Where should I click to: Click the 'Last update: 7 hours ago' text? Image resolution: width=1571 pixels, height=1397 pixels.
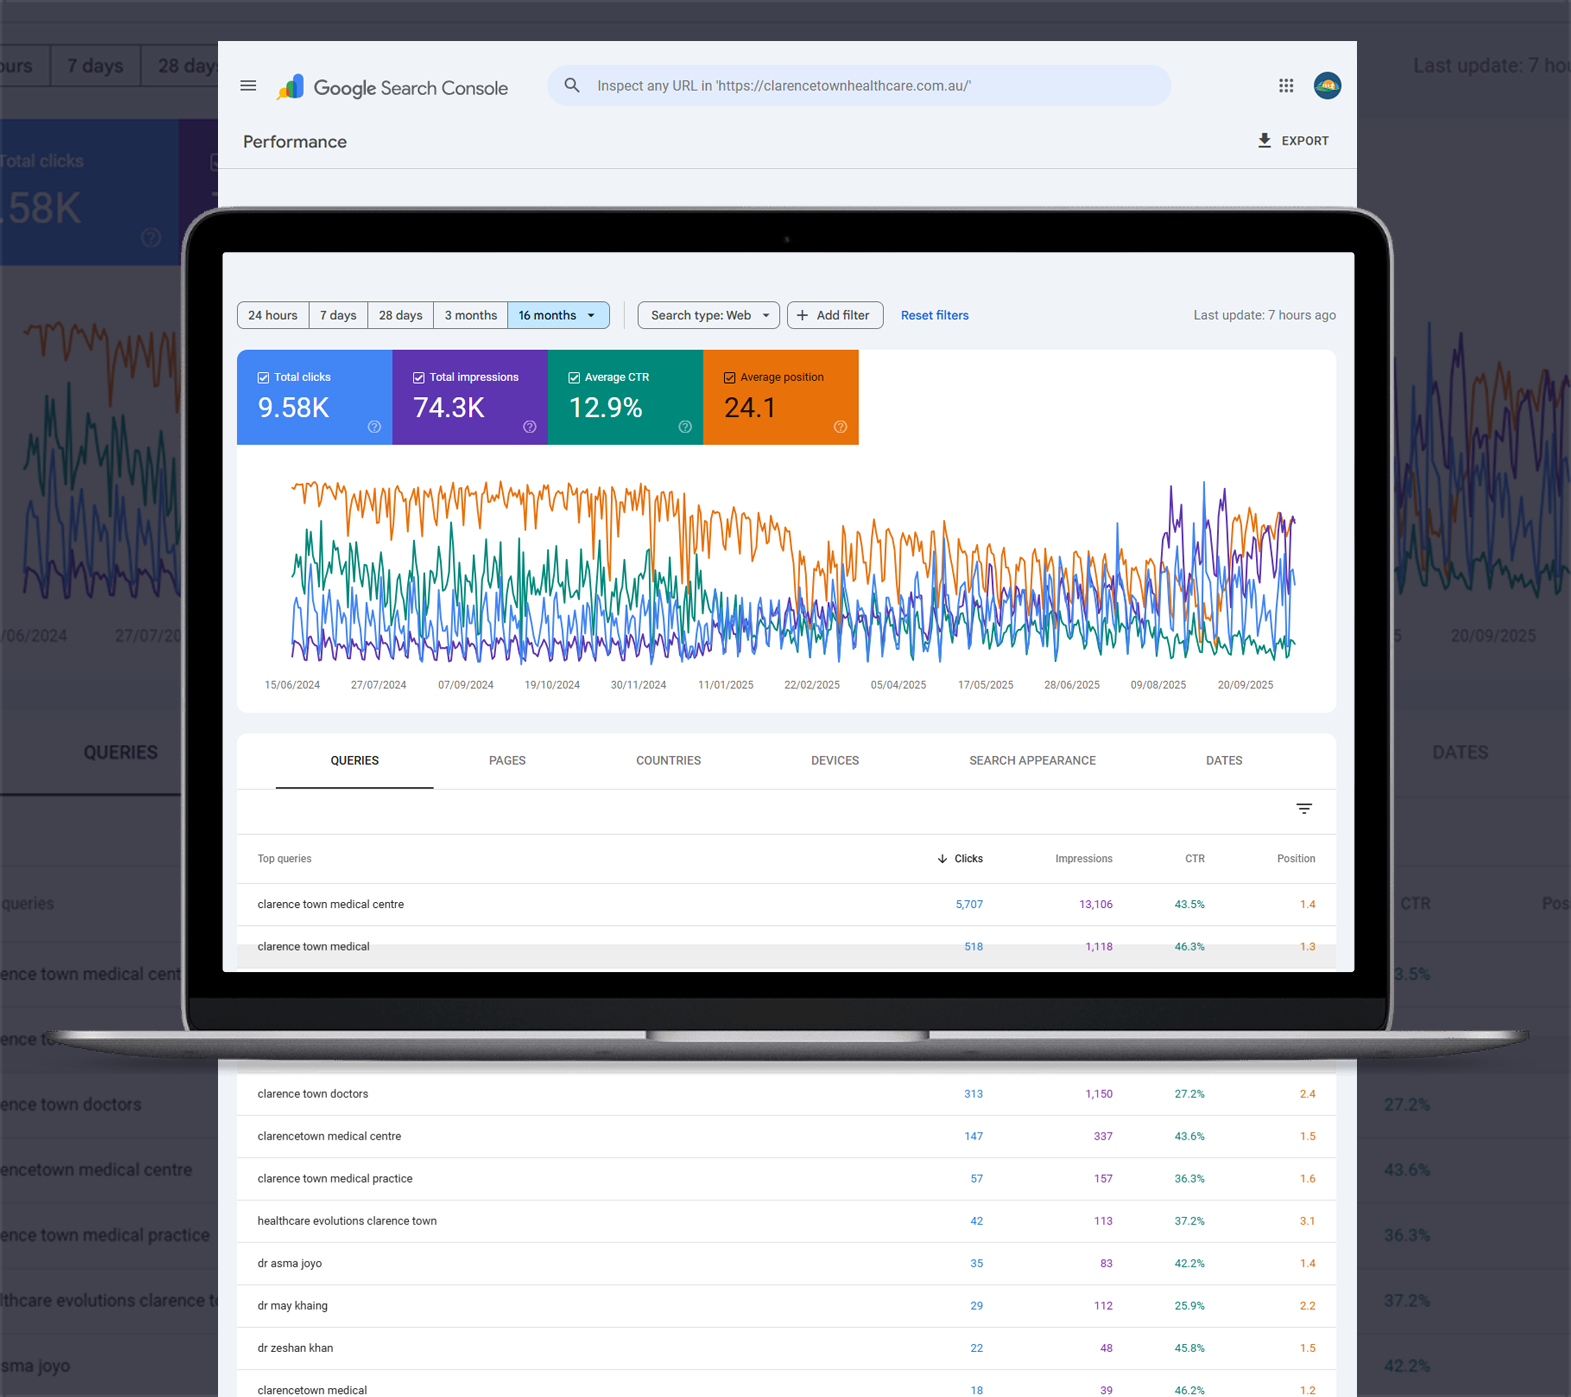pos(1264,315)
